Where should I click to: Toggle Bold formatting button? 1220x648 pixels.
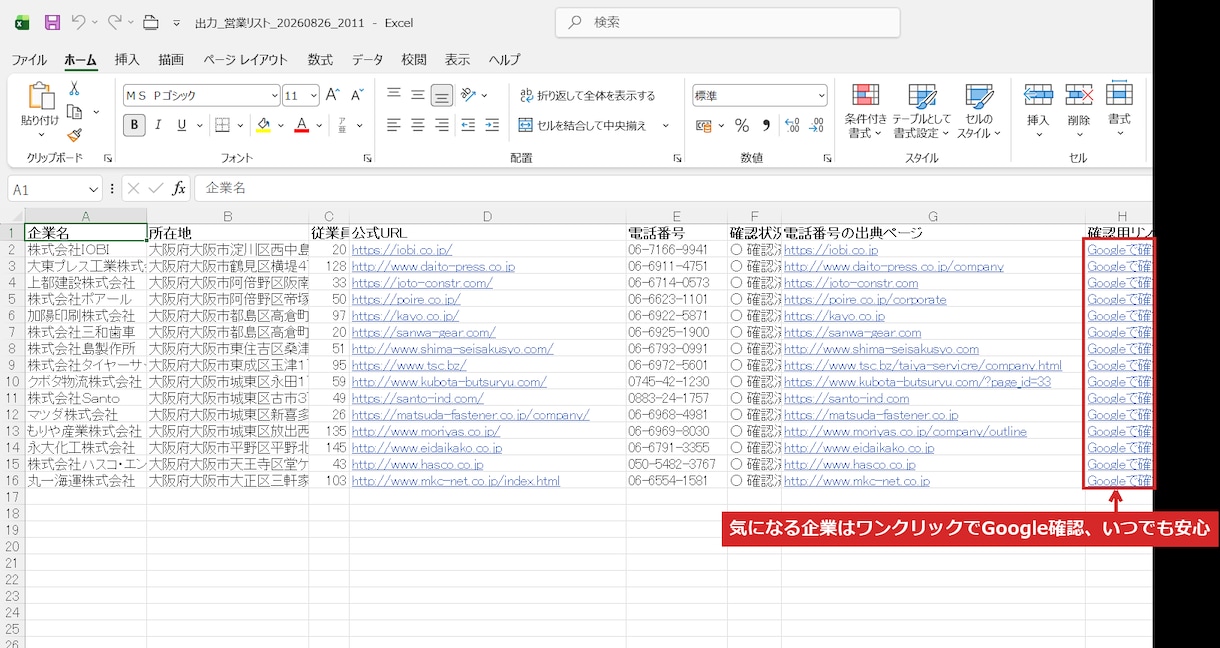click(134, 125)
